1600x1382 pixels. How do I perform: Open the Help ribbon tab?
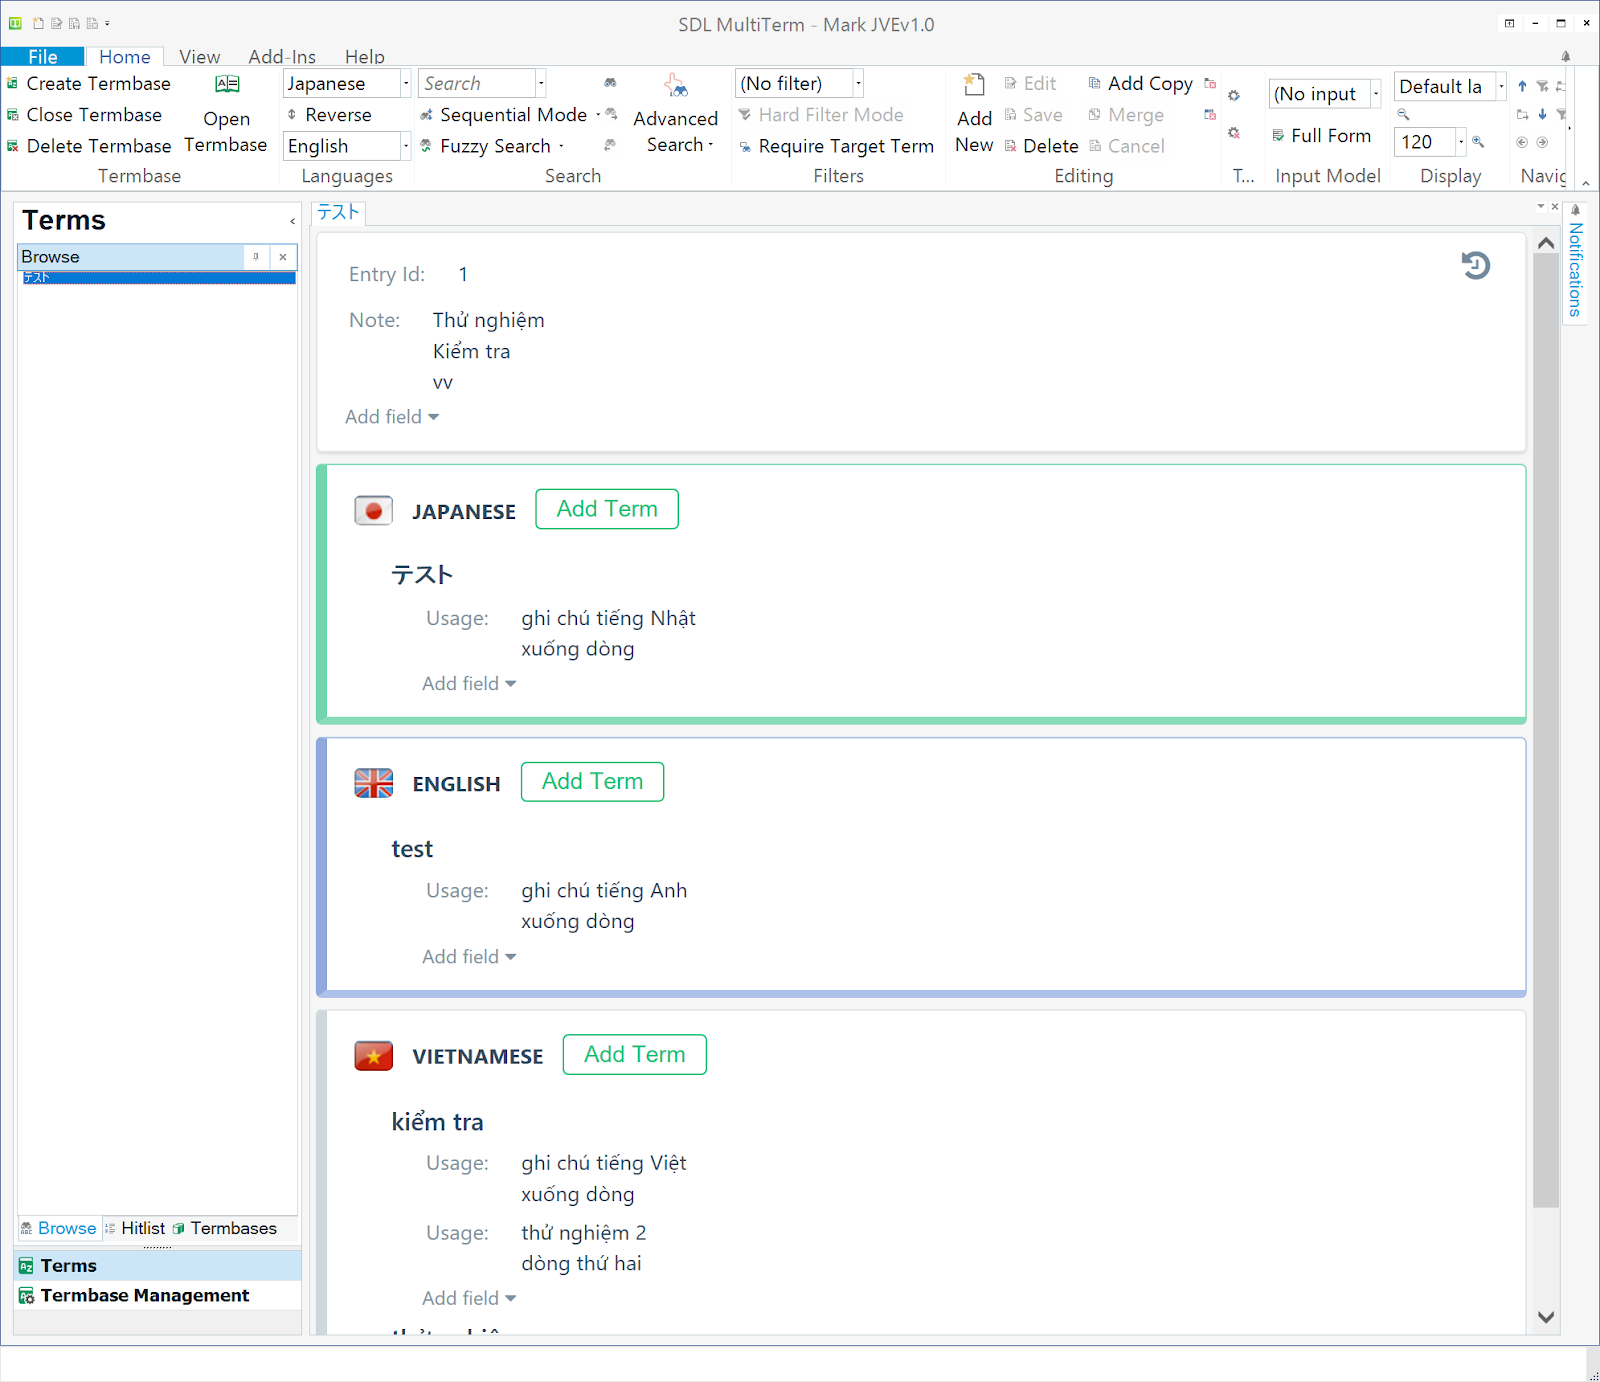365,57
